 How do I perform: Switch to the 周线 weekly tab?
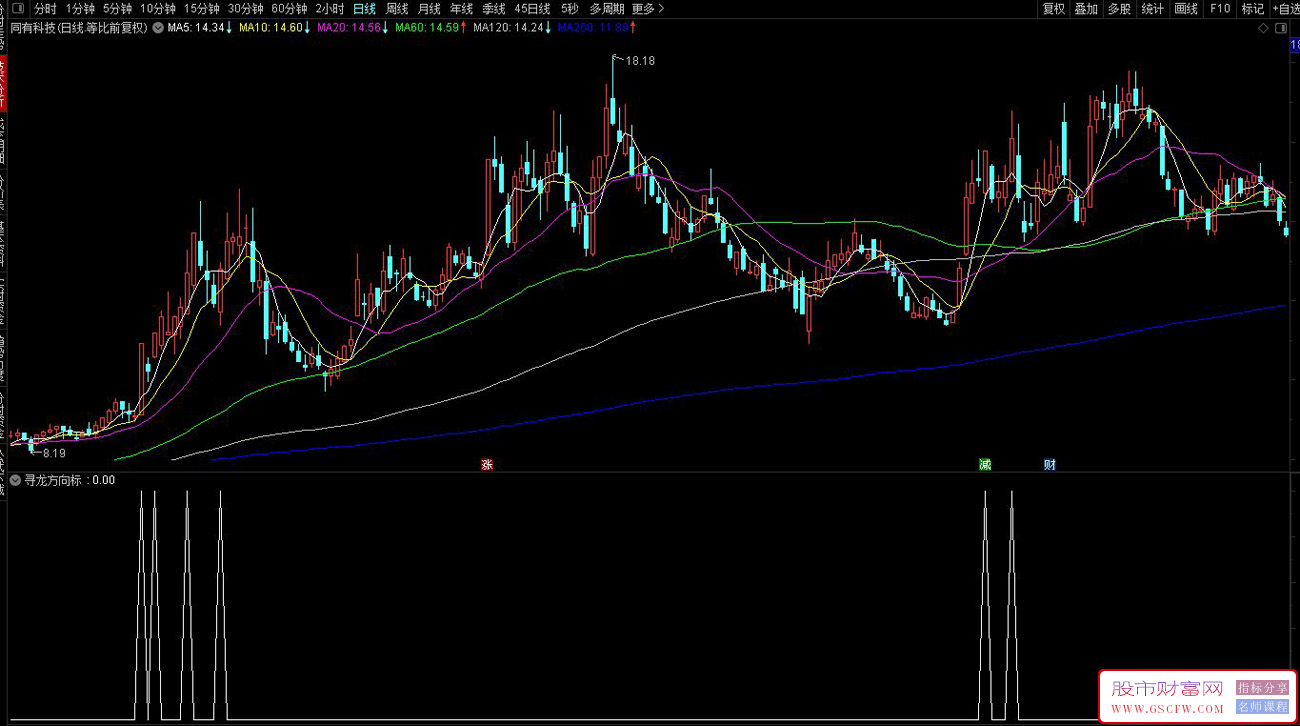point(397,9)
